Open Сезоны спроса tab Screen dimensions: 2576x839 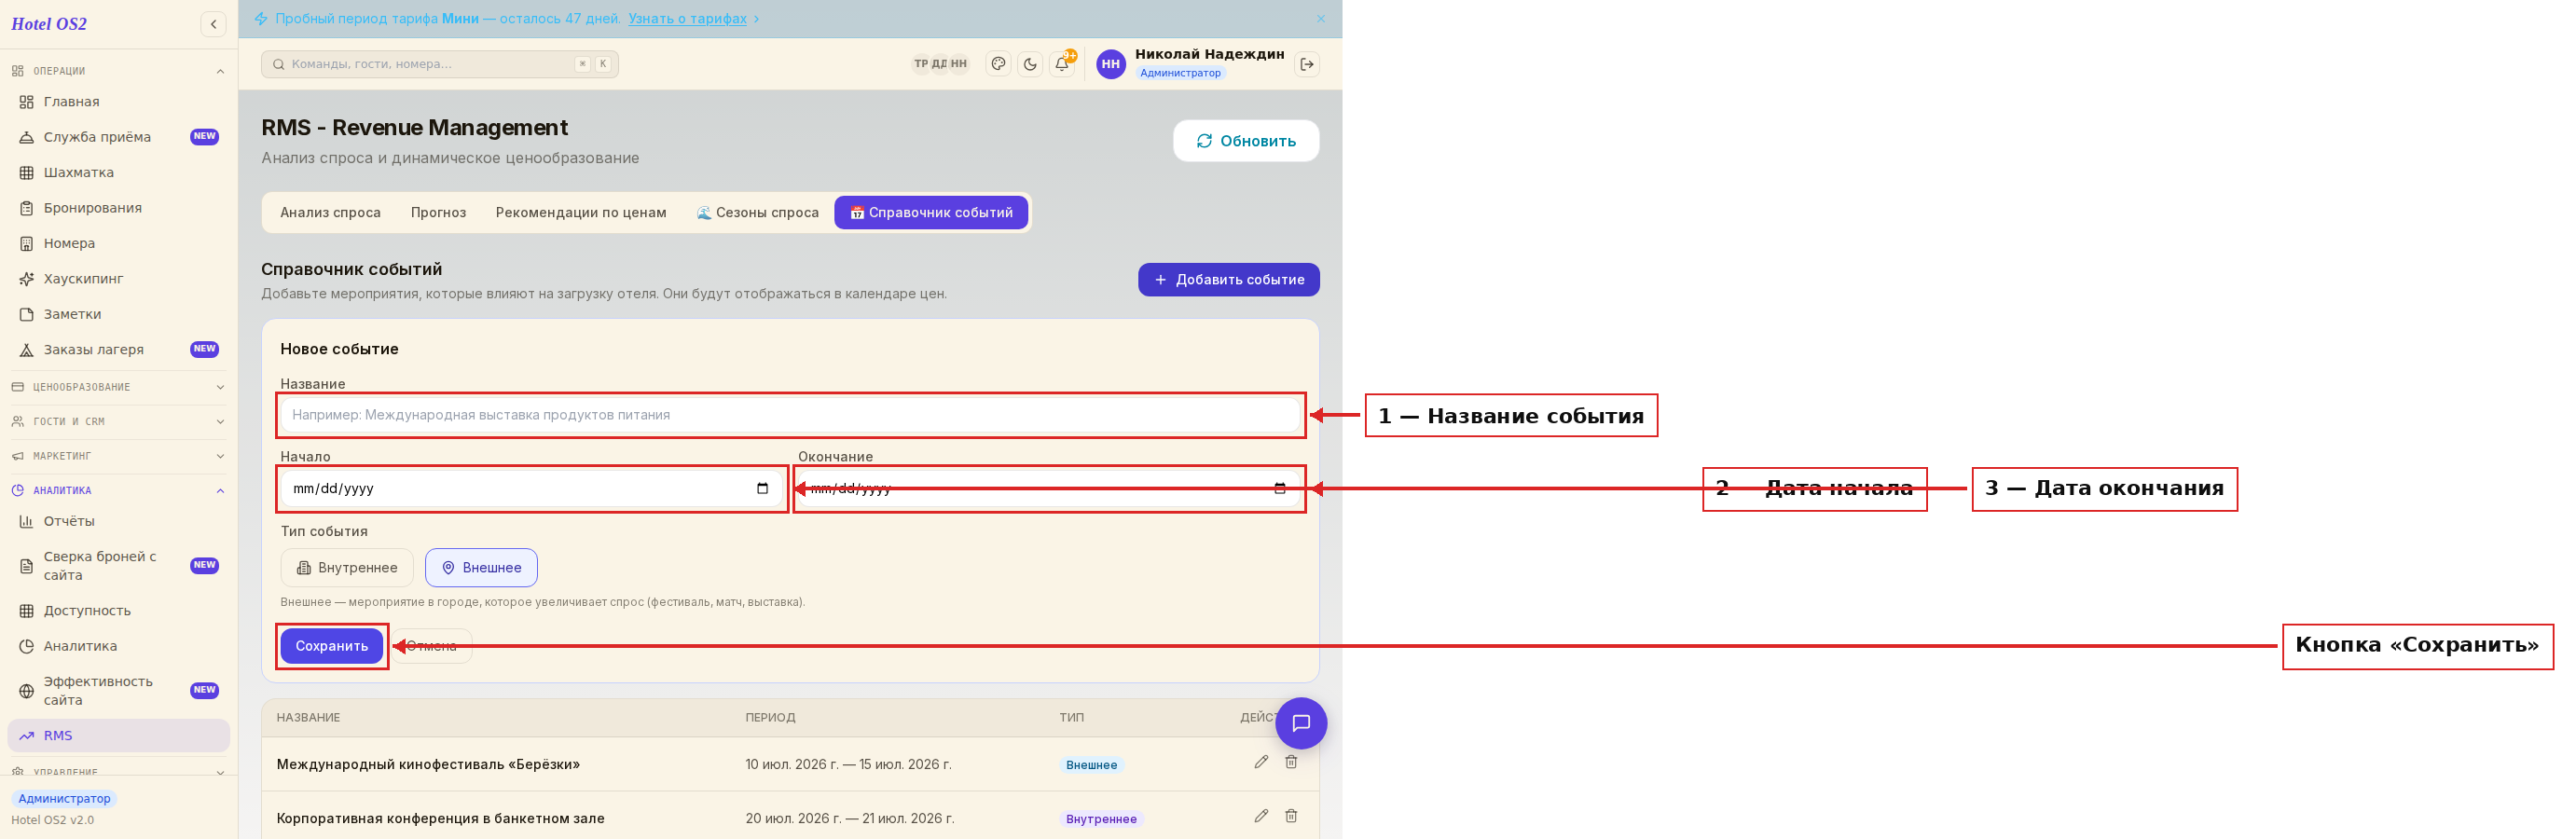point(757,213)
